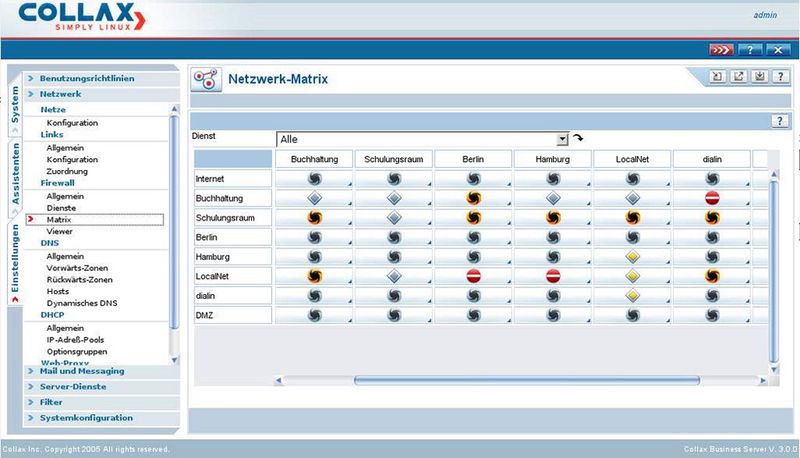This screenshot has width=800, height=458.
Task: Open Vorwärts-Zonen under DNS
Action: 77,268
